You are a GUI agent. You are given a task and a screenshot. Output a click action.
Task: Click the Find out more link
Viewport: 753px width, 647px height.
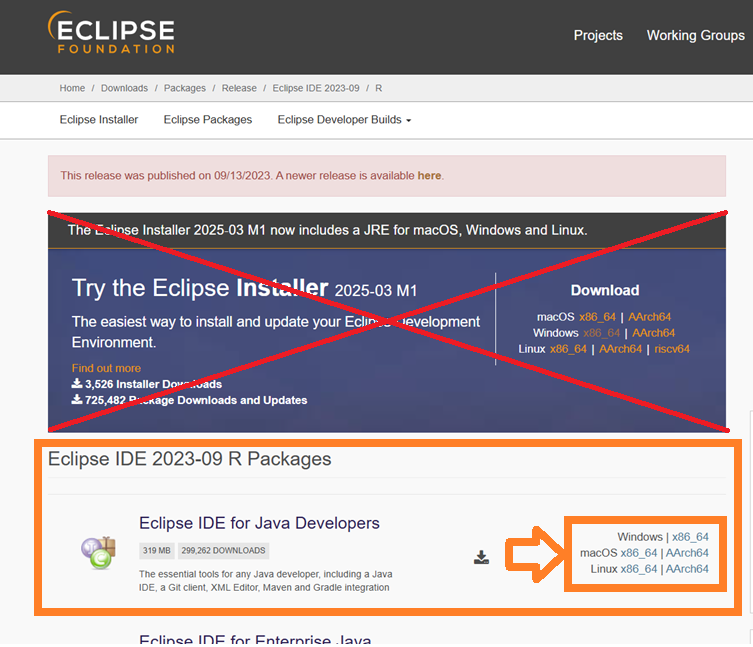click(106, 368)
